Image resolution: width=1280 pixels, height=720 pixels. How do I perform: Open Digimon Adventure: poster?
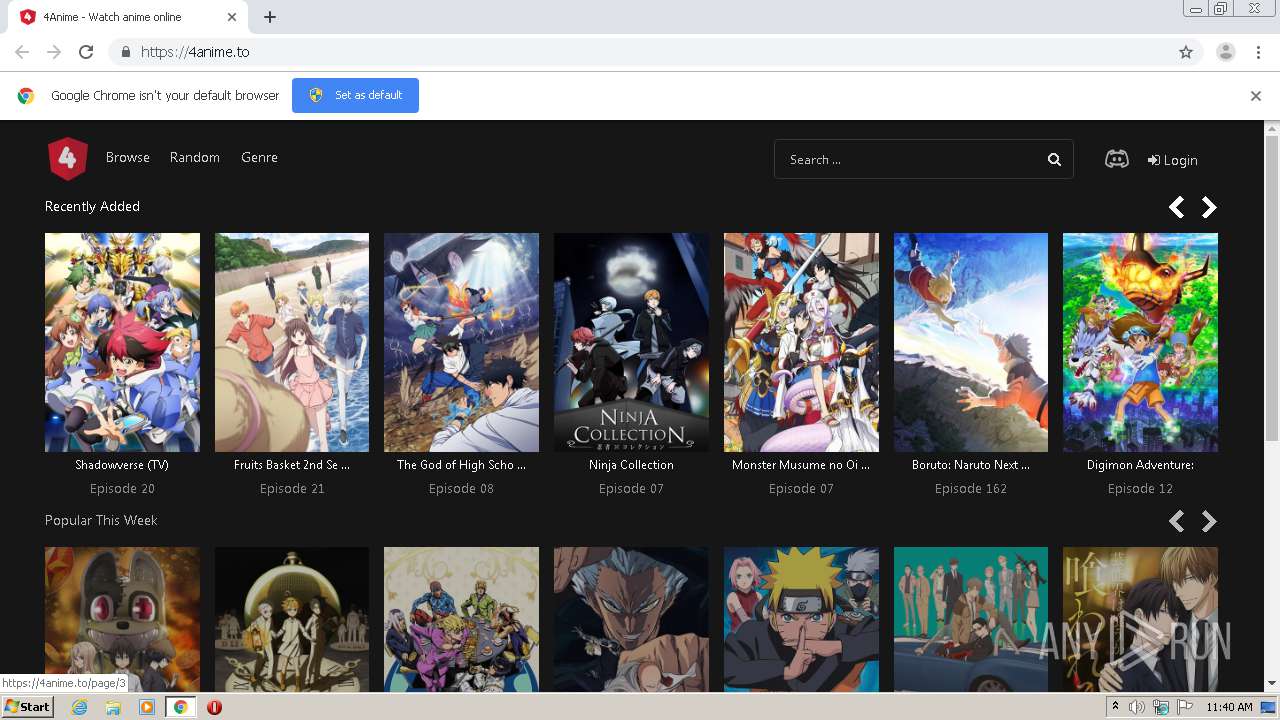pyautogui.click(x=1140, y=342)
